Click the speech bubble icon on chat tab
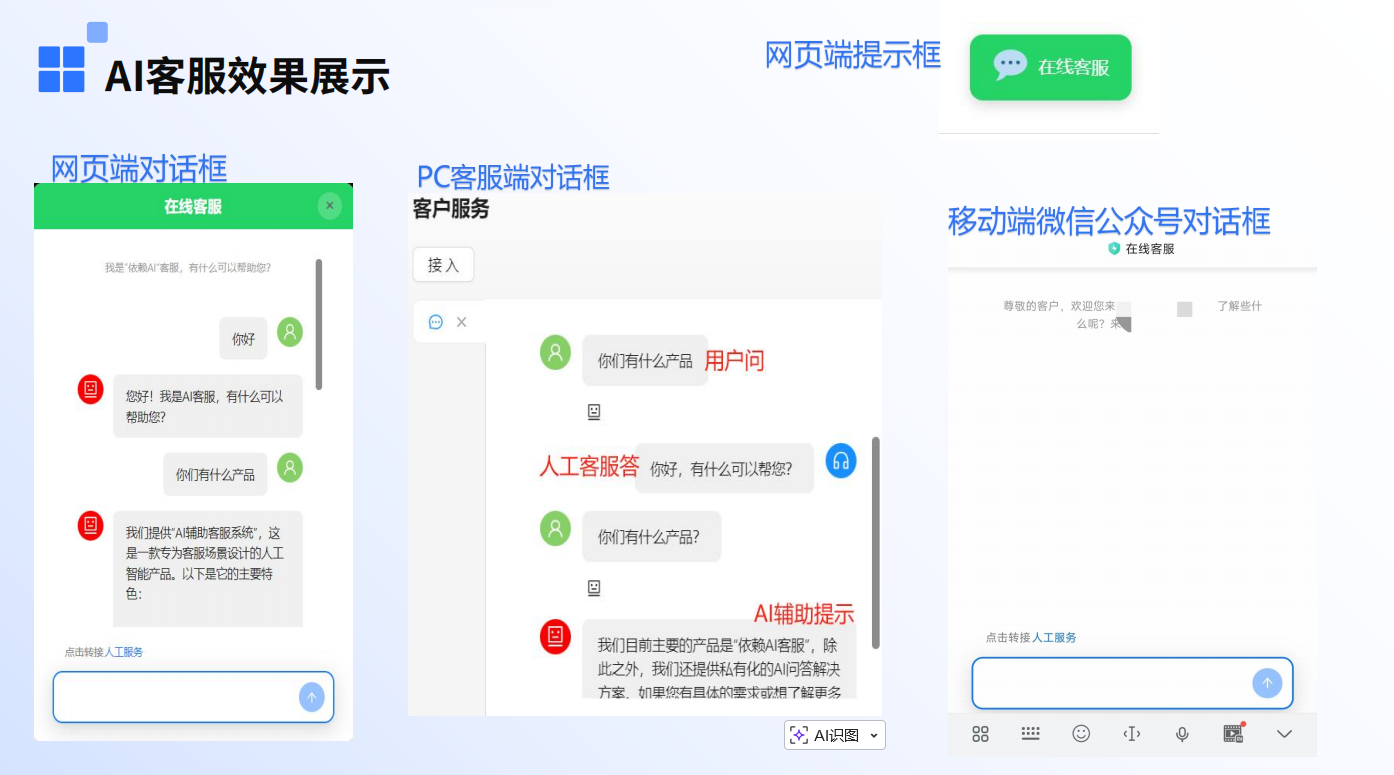1394x775 pixels. tap(434, 322)
